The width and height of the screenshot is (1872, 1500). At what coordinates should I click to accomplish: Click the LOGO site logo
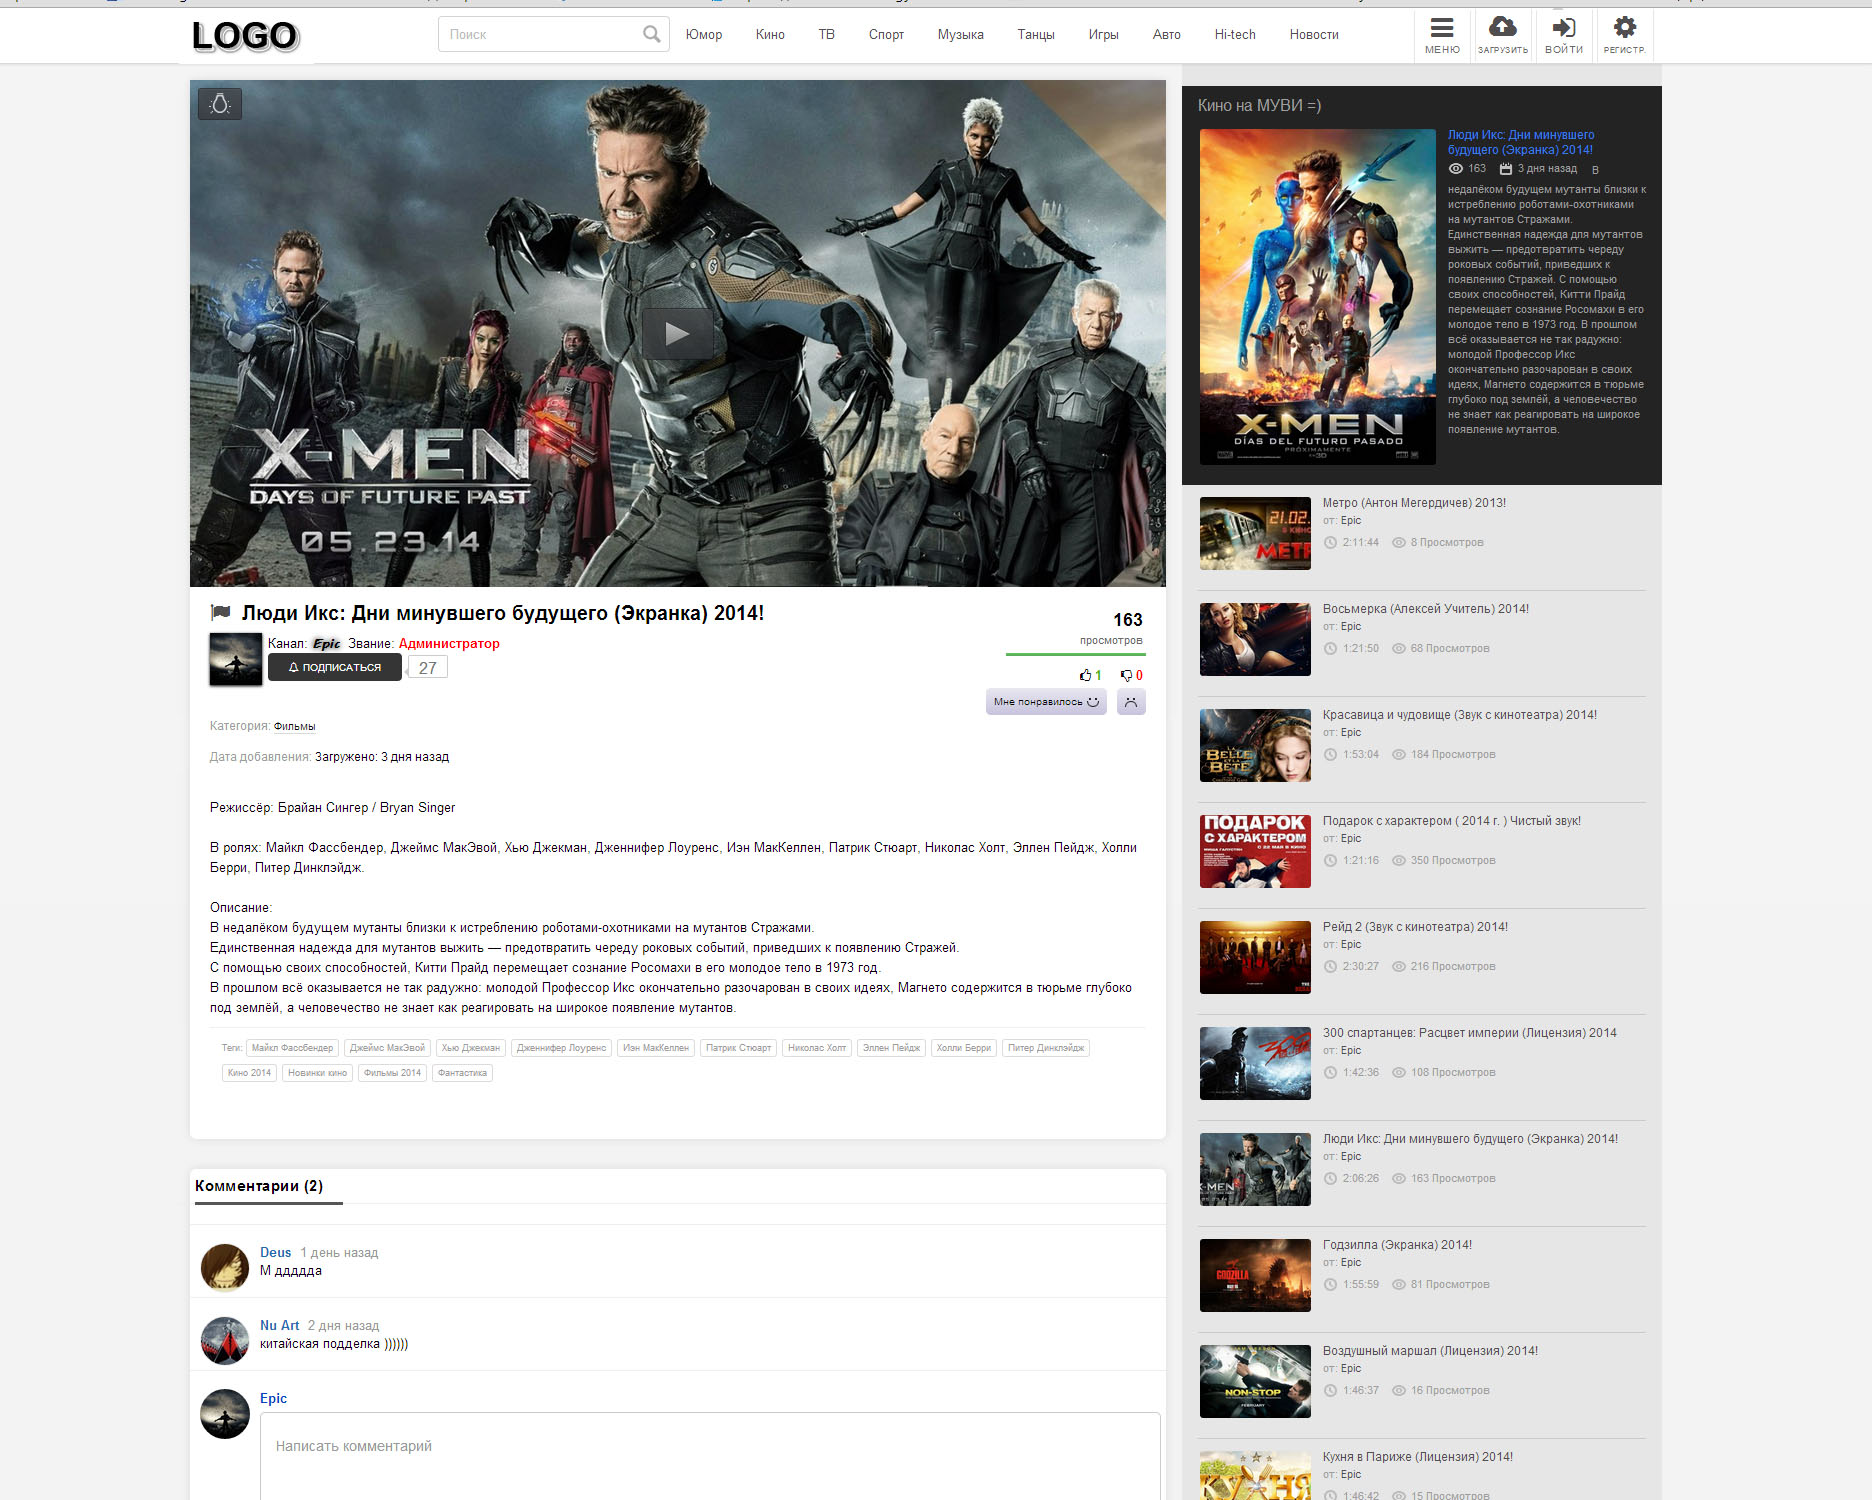click(245, 36)
